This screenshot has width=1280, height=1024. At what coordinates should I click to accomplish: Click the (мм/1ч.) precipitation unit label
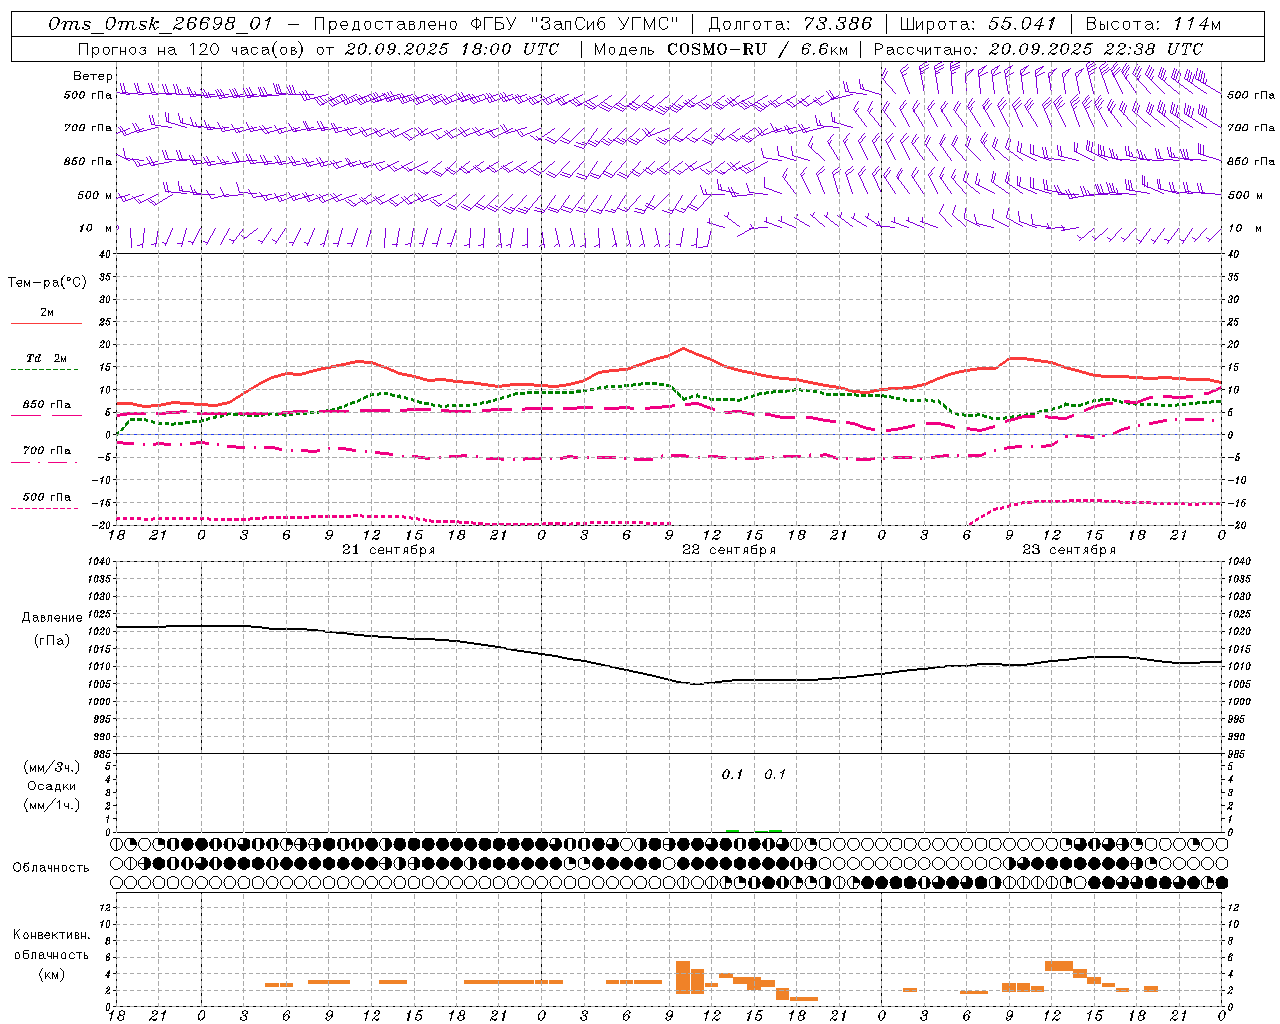click(52, 805)
